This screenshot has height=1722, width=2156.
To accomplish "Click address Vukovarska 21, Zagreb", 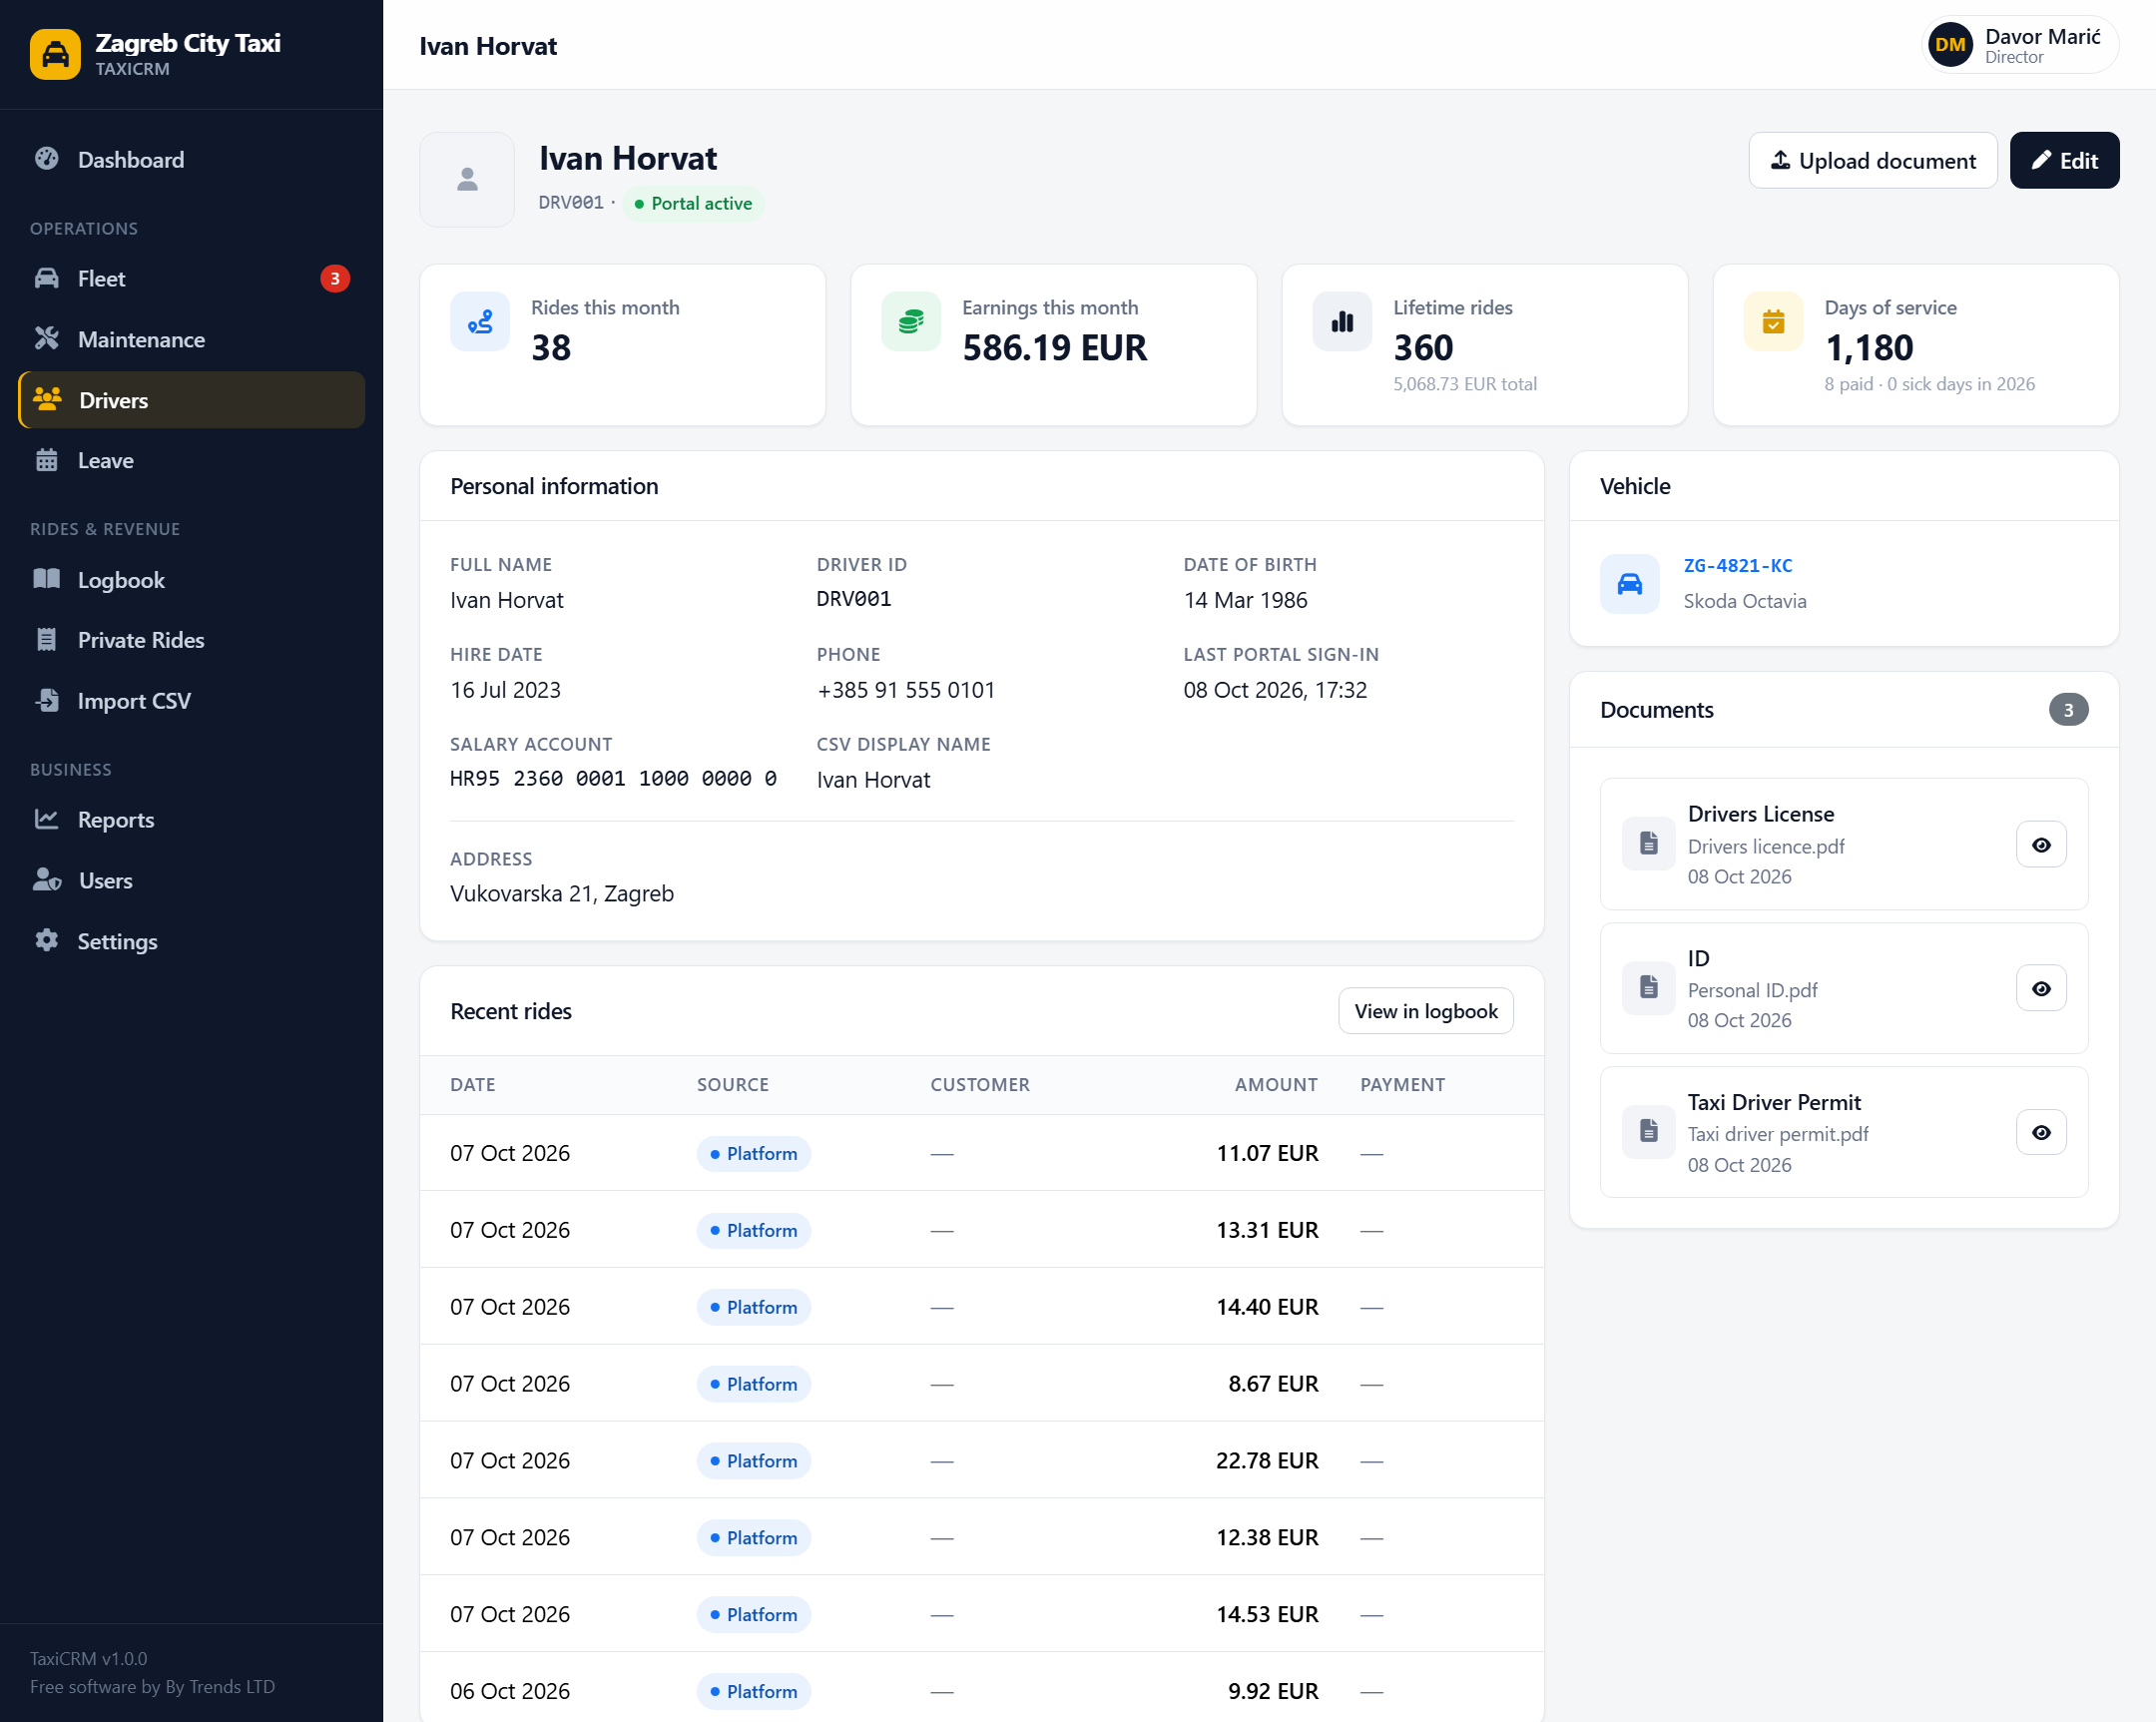I will (x=561, y=893).
